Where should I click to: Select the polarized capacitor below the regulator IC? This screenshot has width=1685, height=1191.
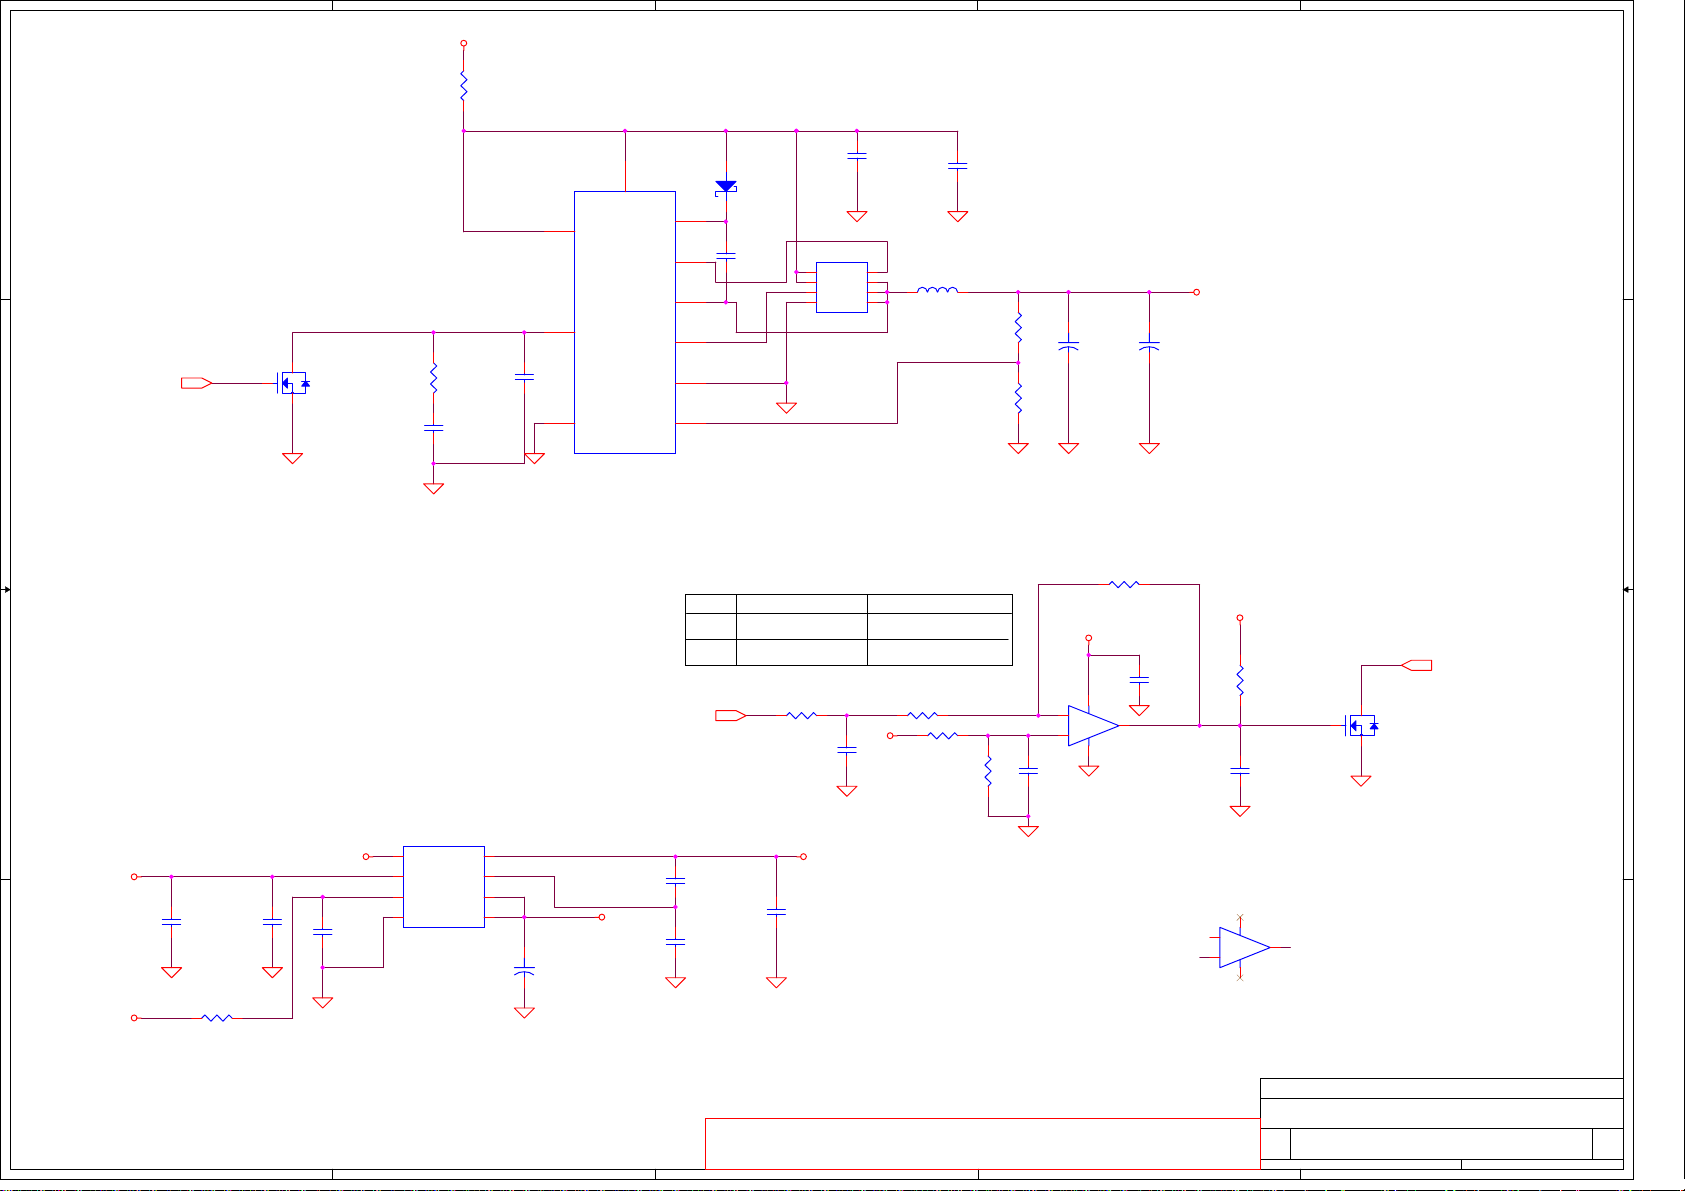click(524, 970)
